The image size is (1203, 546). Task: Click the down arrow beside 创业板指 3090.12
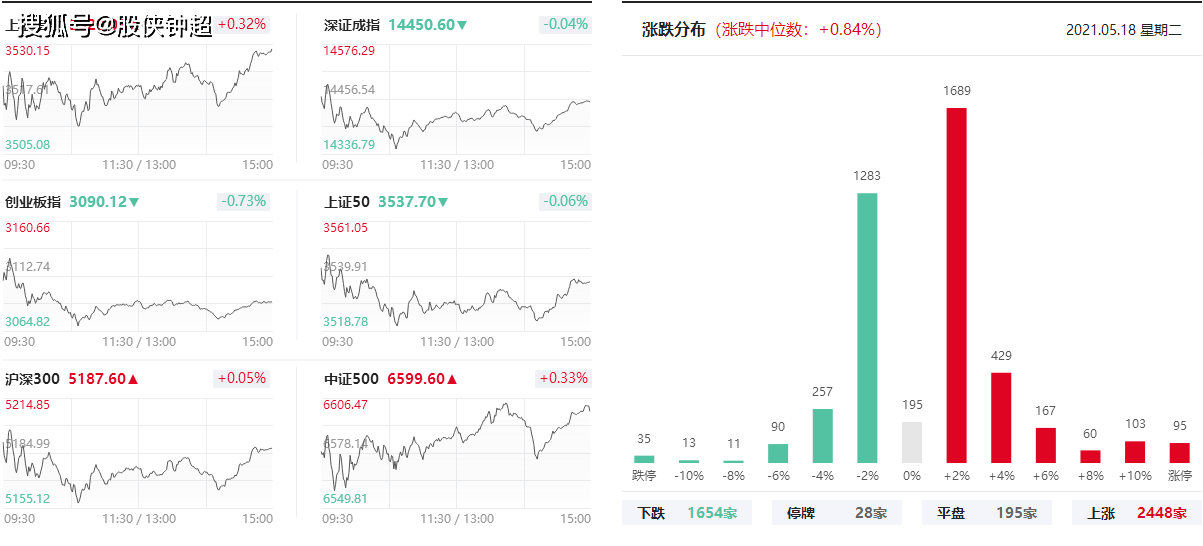pos(134,202)
